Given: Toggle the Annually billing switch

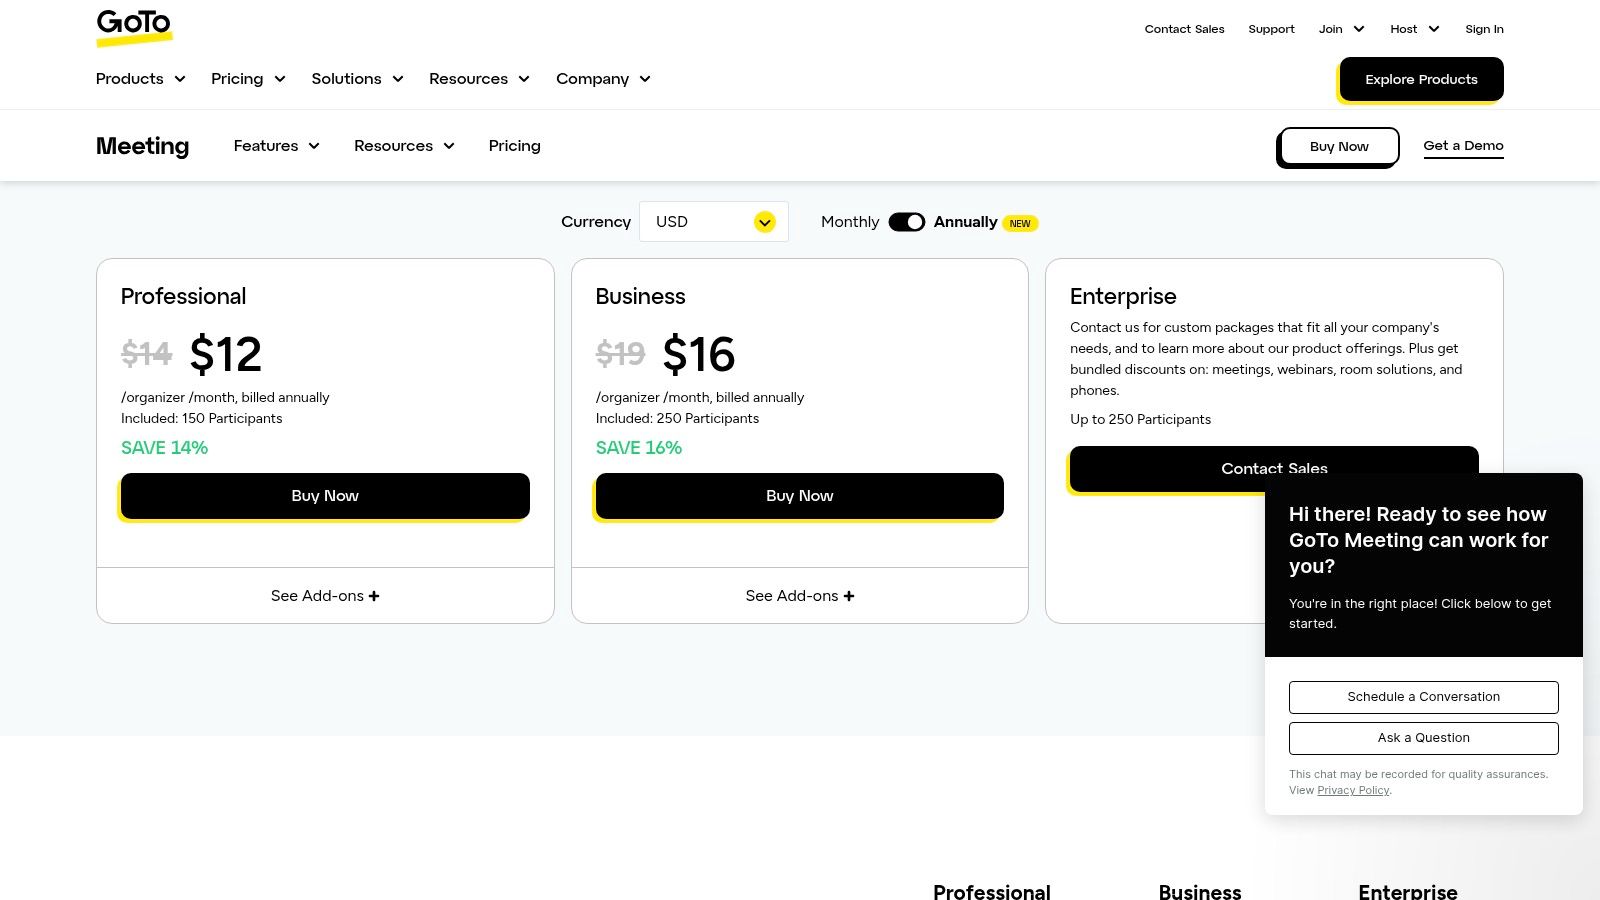Looking at the screenshot, I should tap(907, 222).
